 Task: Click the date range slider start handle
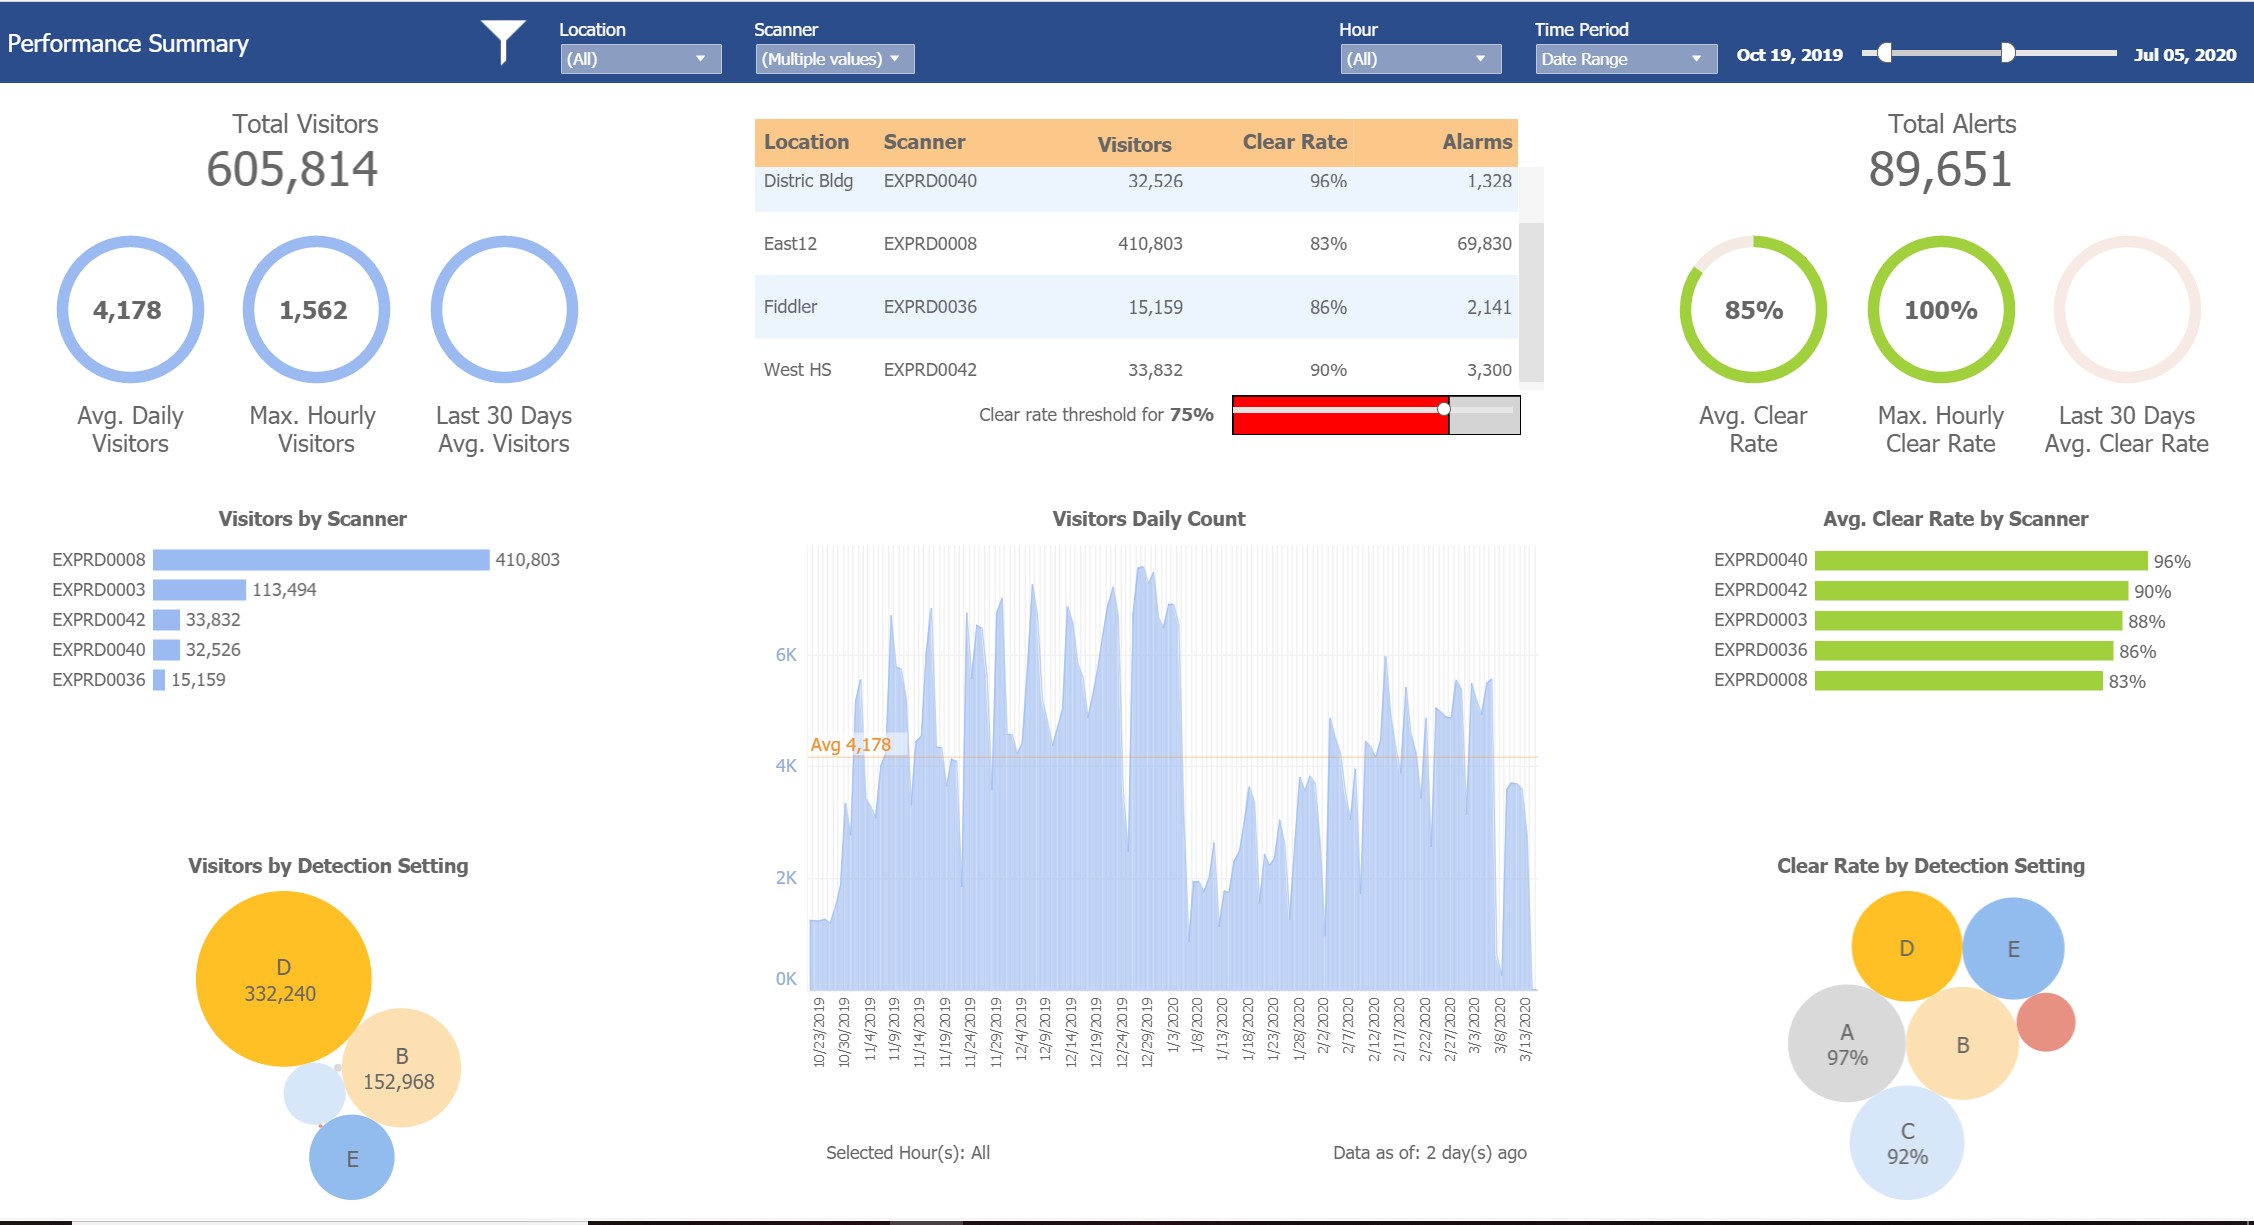coord(1885,53)
